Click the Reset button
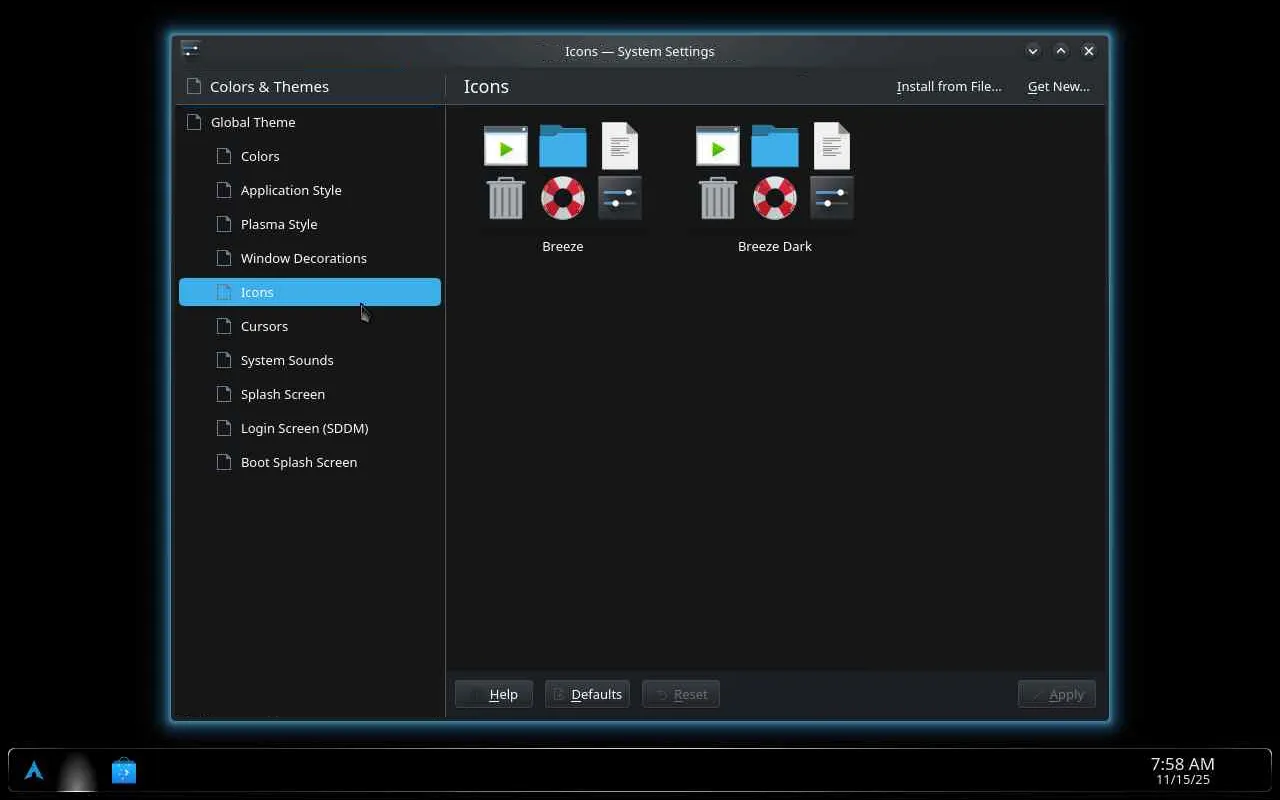This screenshot has width=1280, height=800. (x=681, y=694)
